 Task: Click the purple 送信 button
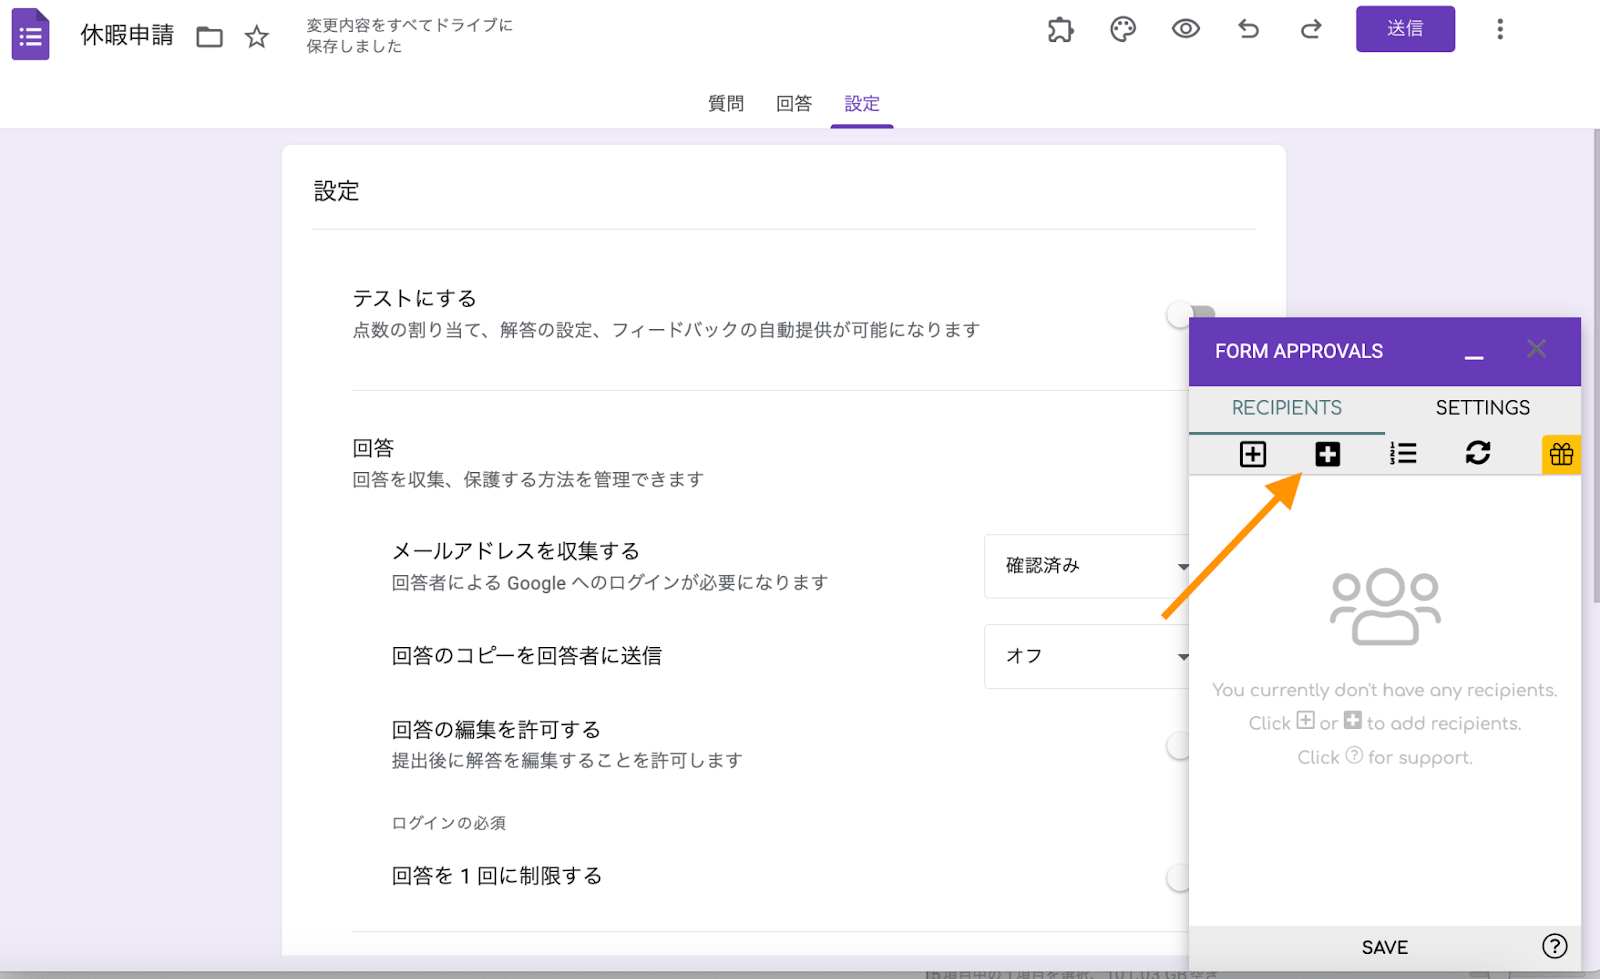1404,29
